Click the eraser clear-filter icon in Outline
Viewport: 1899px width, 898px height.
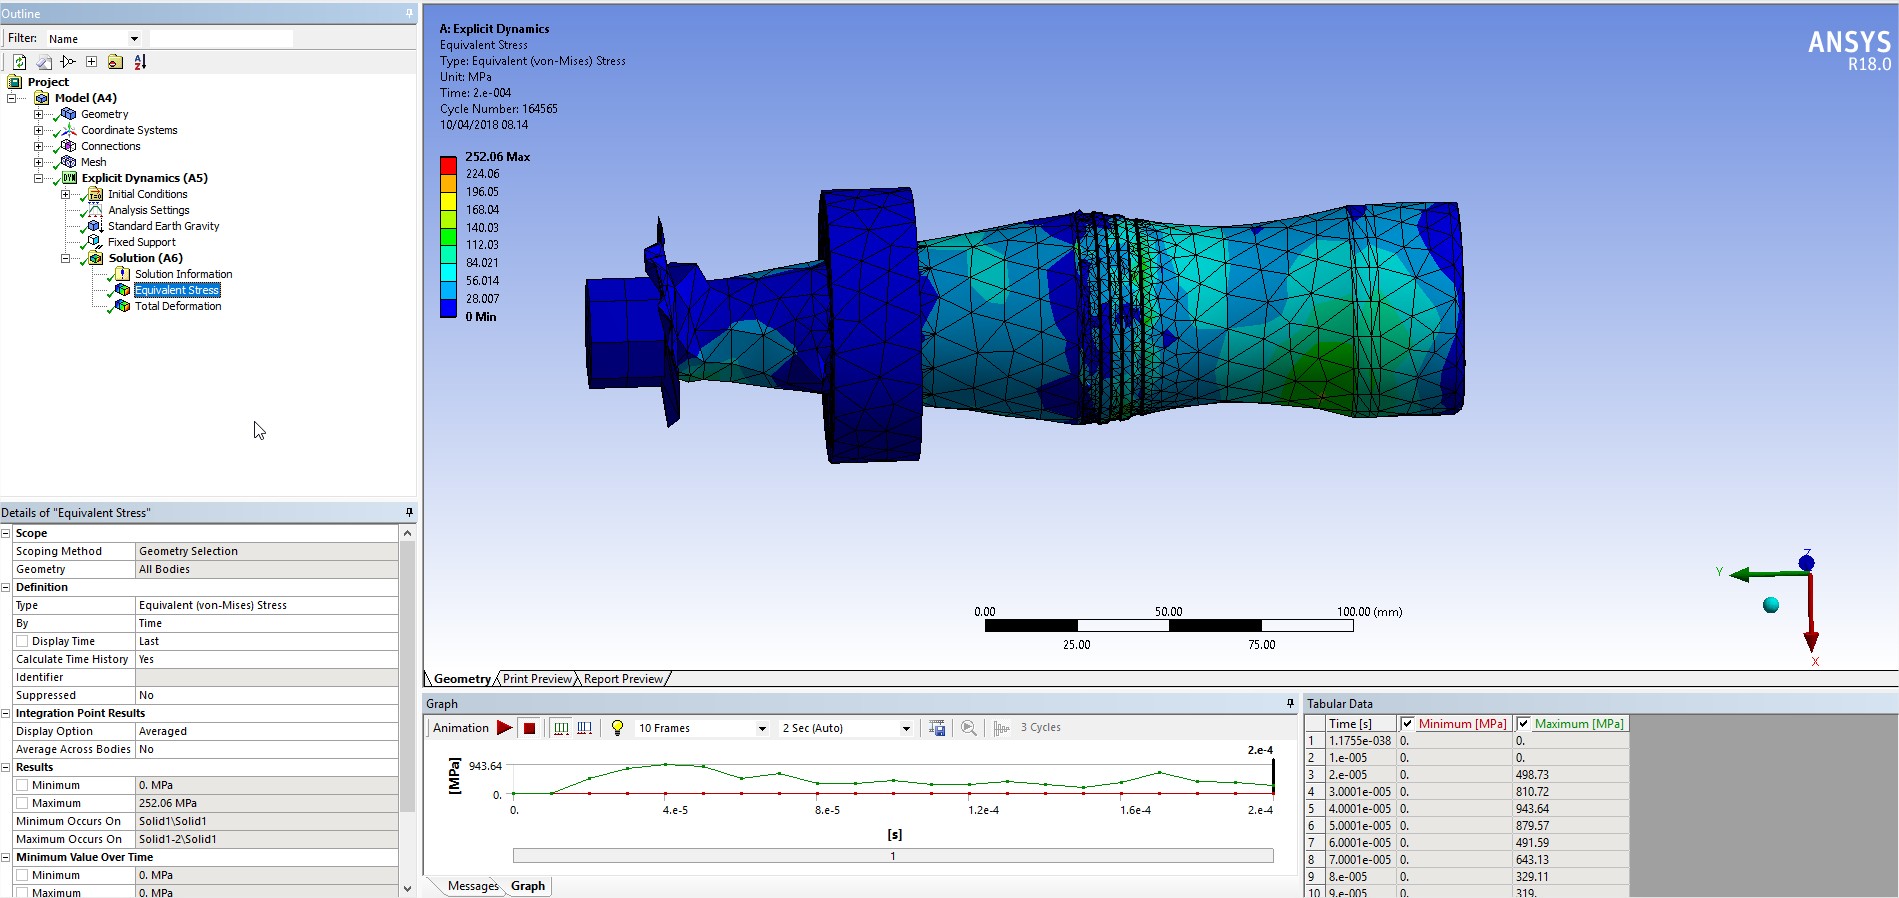pos(44,62)
